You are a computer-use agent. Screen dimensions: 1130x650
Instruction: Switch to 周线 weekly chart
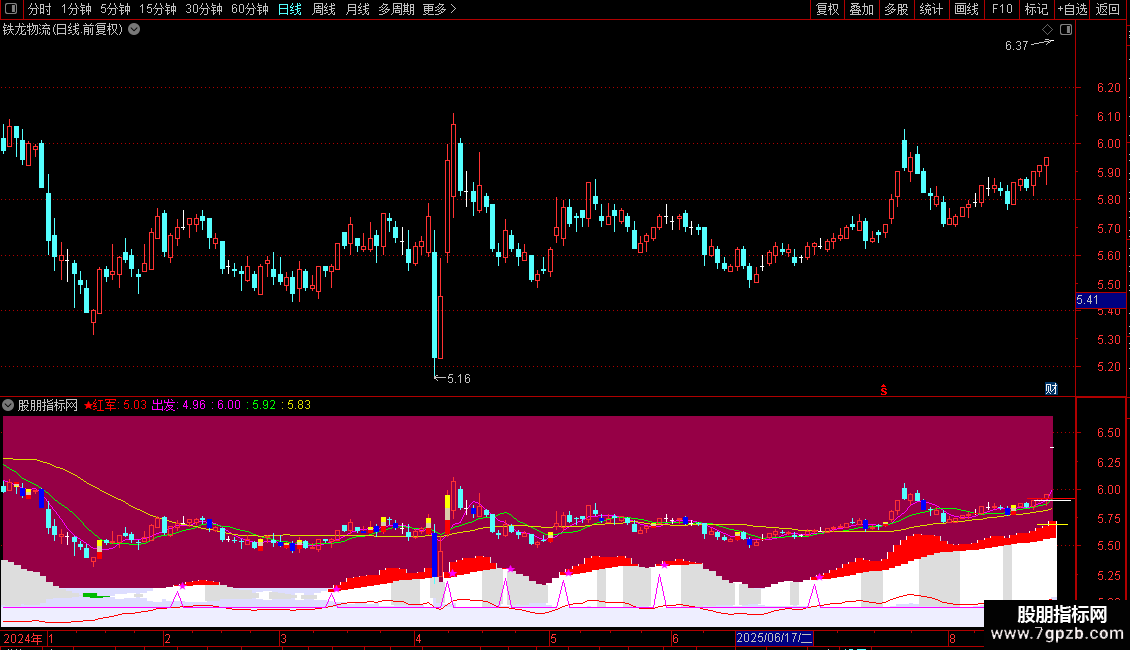[324, 9]
